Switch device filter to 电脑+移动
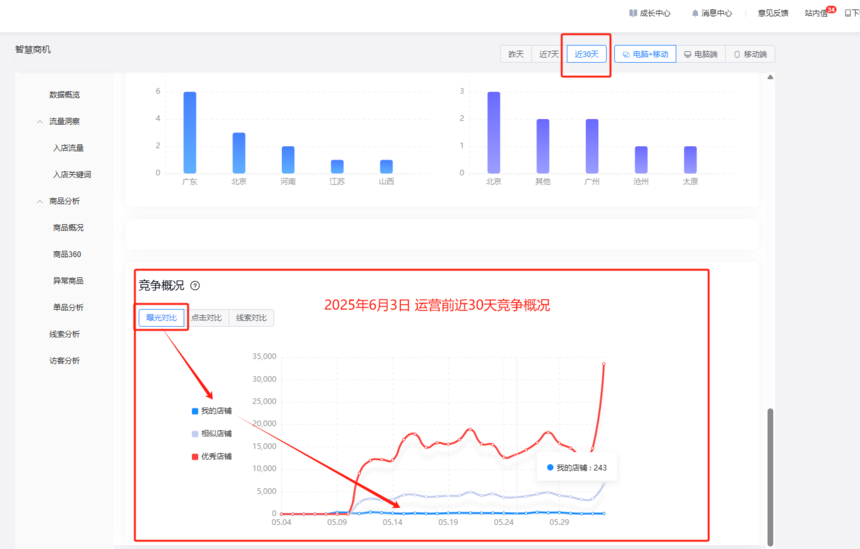Screen dimensions: 860x549 click(x=645, y=54)
